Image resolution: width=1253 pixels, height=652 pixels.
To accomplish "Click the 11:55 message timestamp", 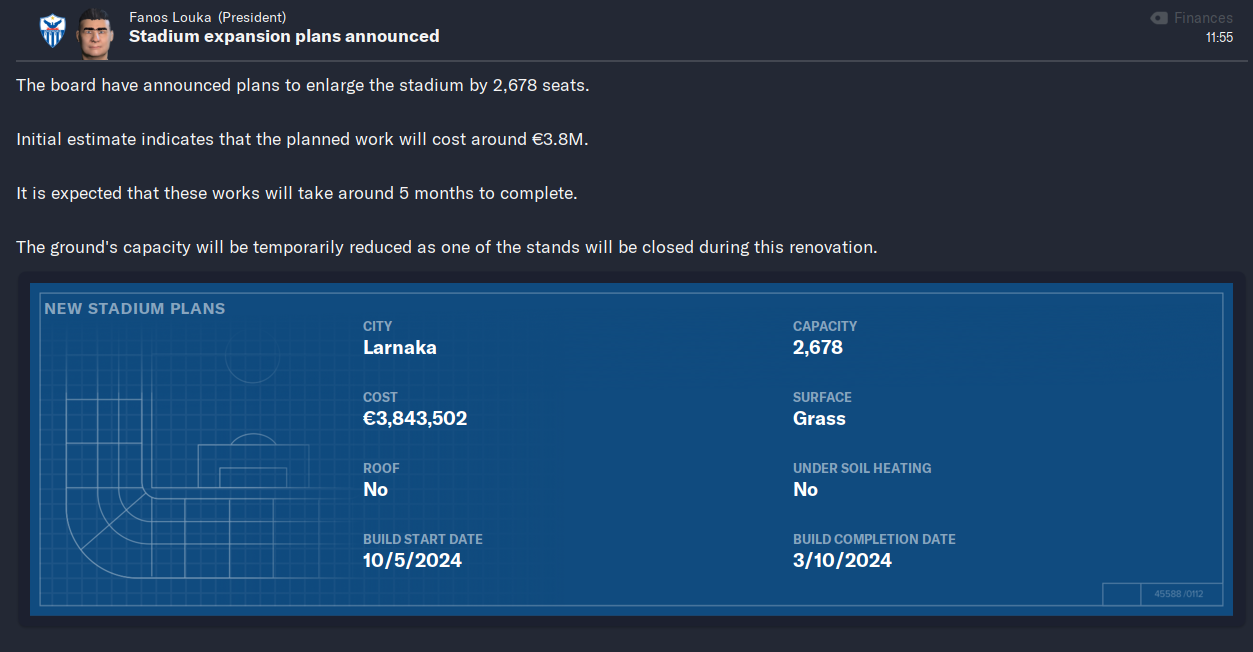I will click(1219, 37).
